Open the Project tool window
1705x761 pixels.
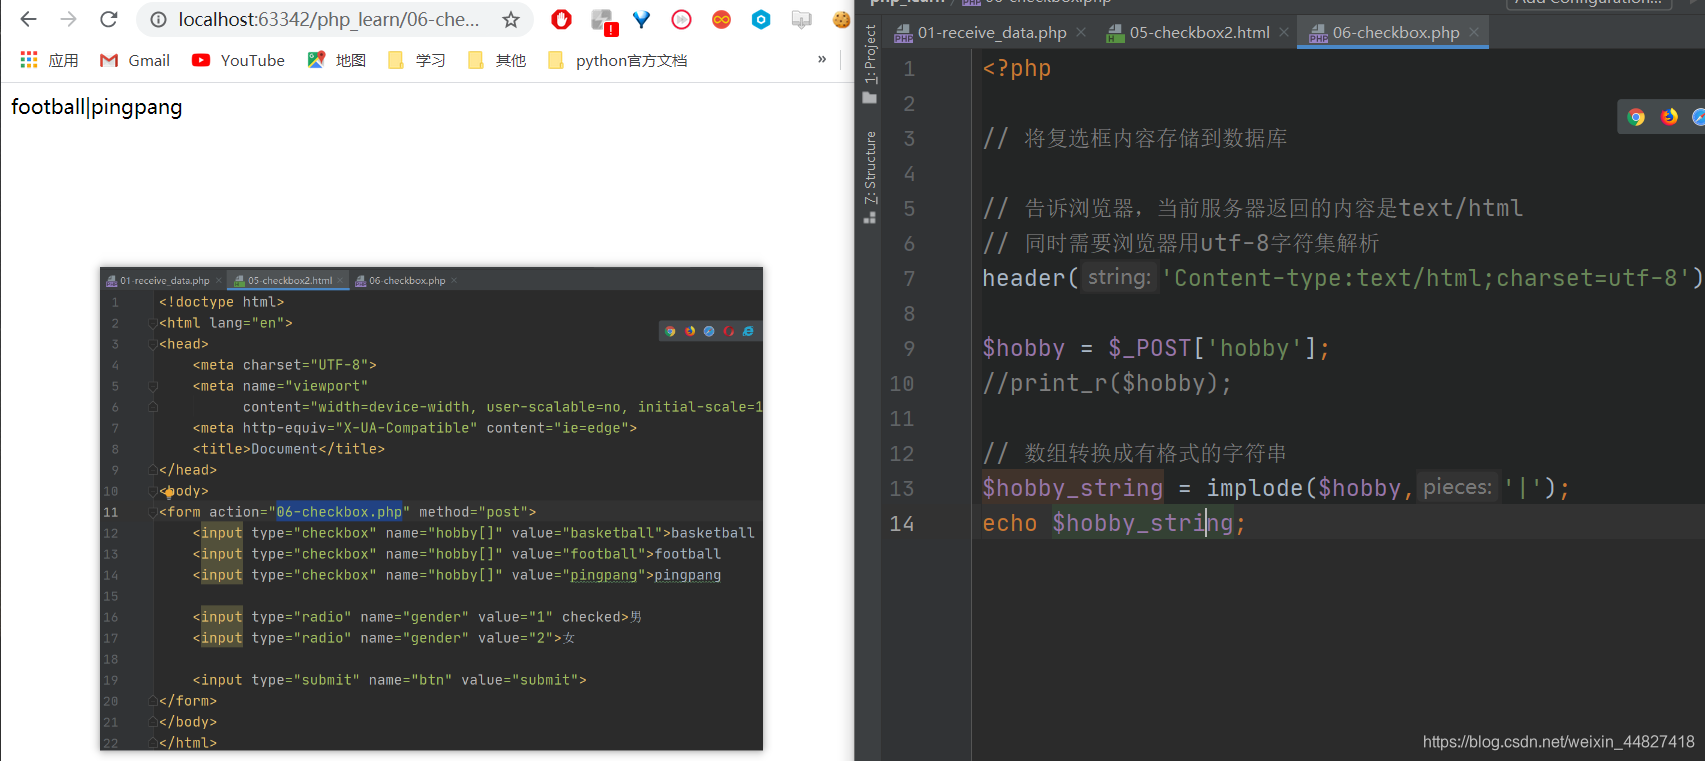tap(870, 63)
